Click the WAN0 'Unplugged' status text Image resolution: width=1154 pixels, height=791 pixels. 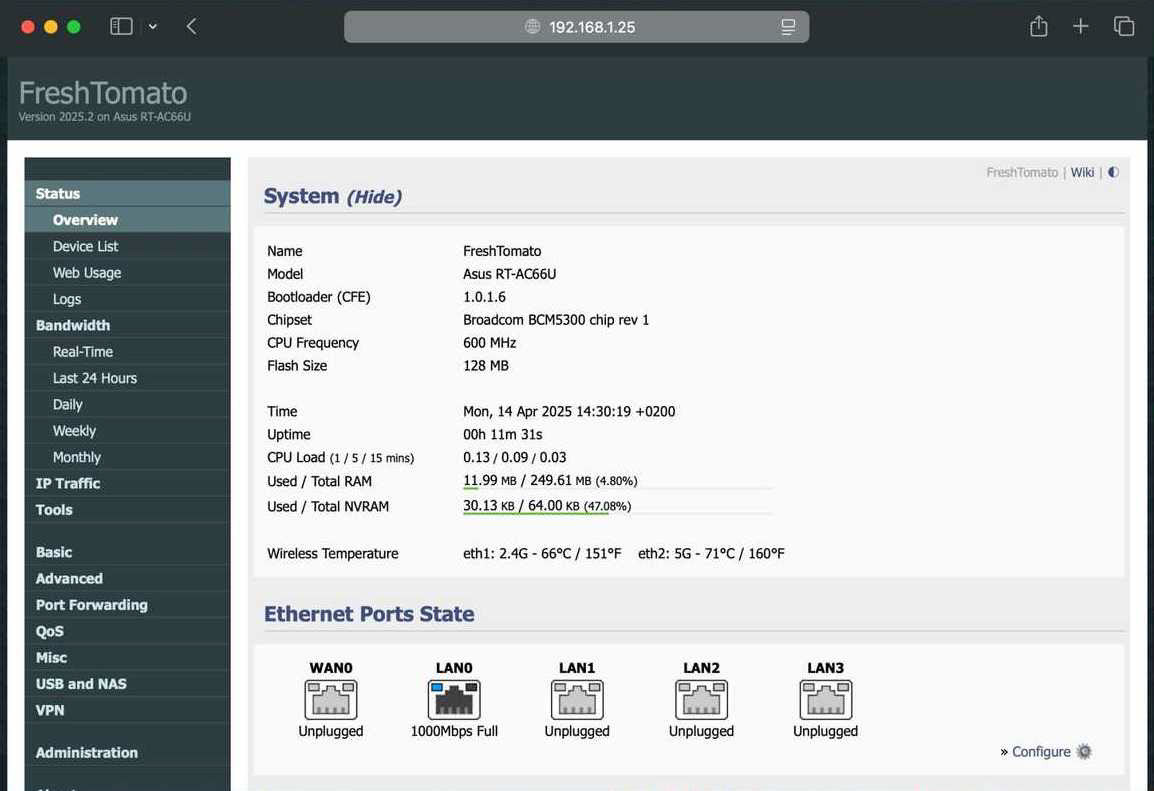click(x=330, y=731)
